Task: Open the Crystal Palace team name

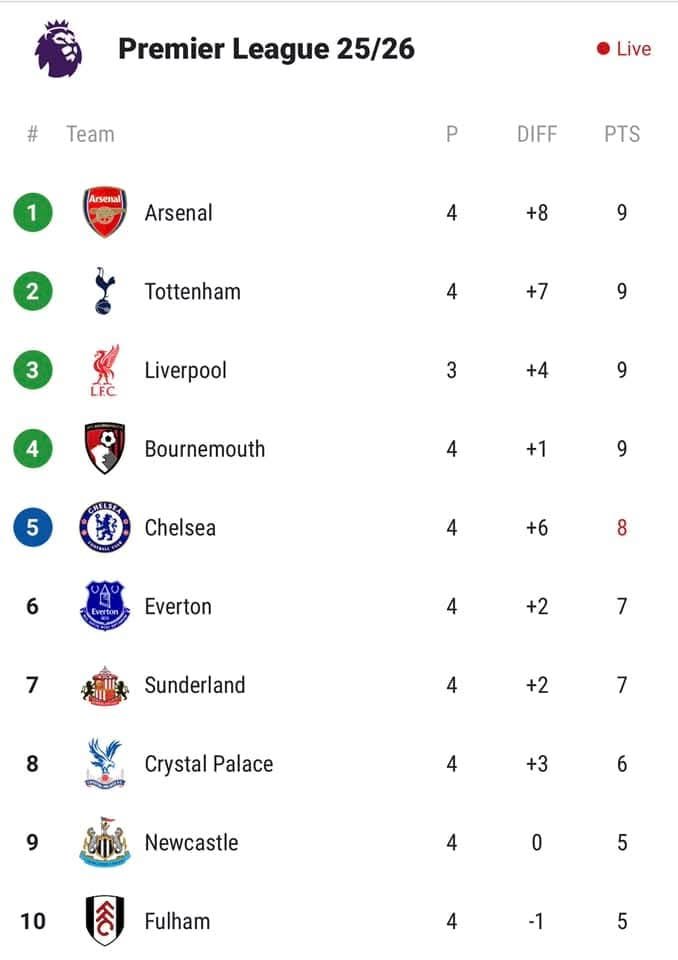Action: click(208, 764)
